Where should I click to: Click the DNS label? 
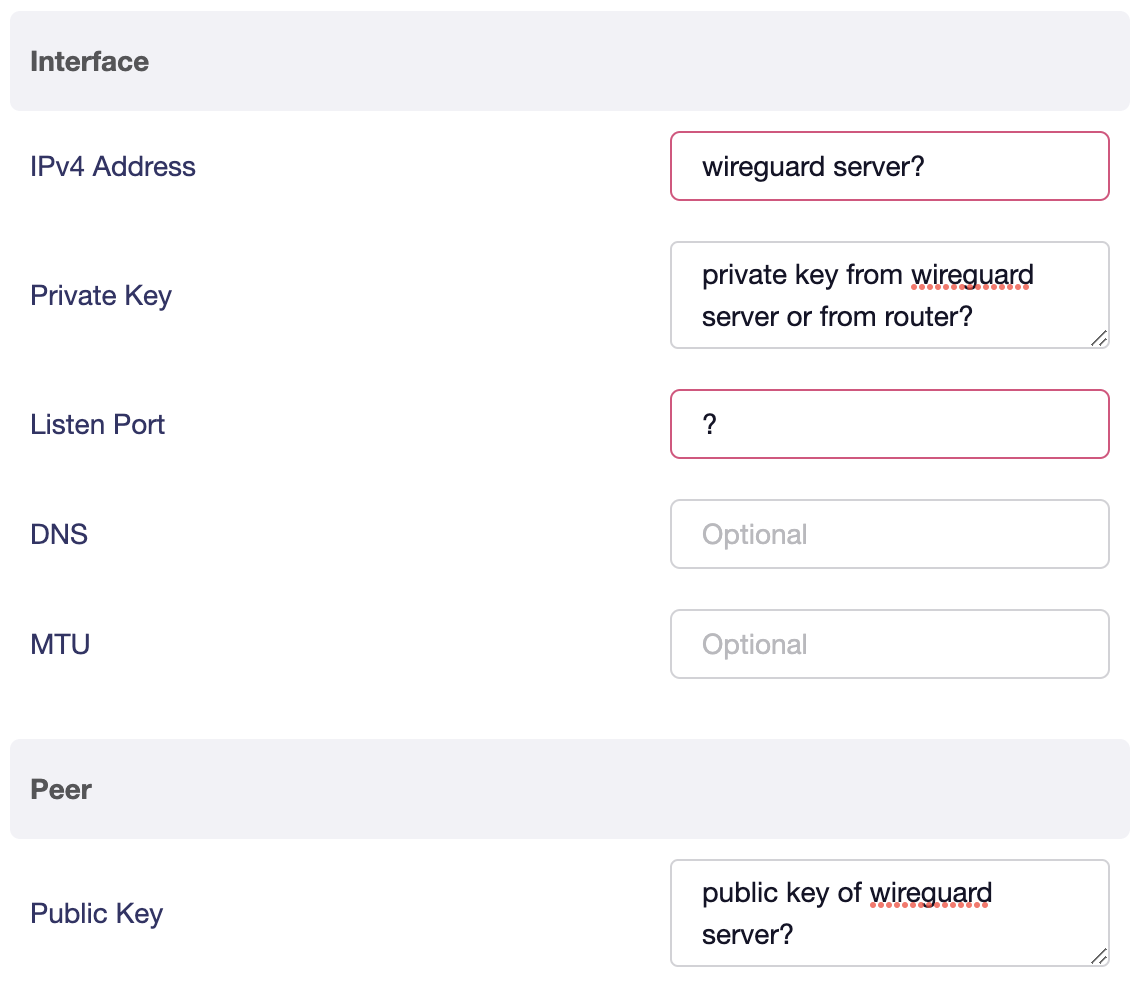[59, 535]
